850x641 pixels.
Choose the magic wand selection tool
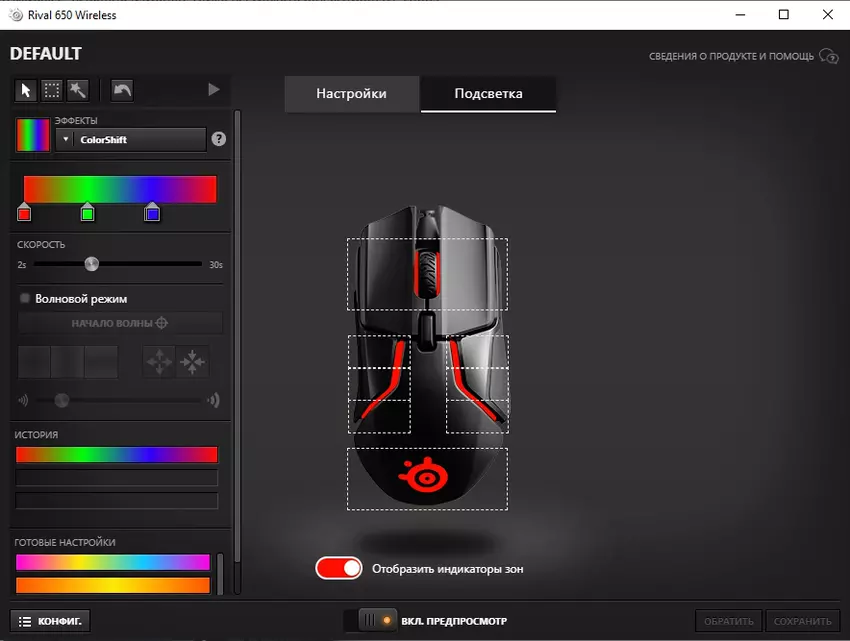point(77,90)
